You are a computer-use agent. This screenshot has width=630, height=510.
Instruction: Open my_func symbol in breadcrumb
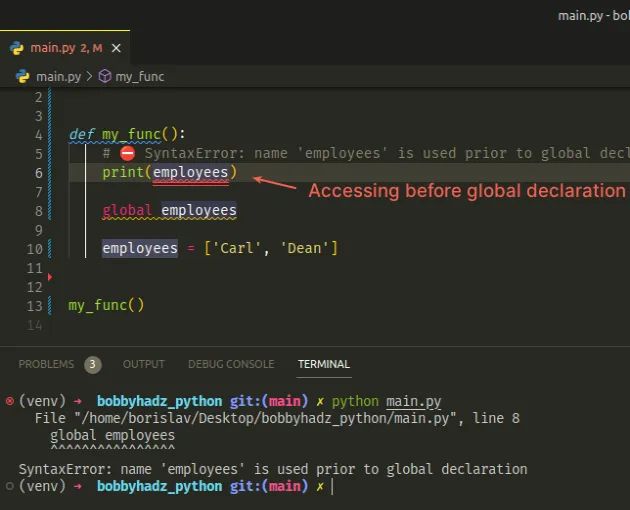(139, 76)
